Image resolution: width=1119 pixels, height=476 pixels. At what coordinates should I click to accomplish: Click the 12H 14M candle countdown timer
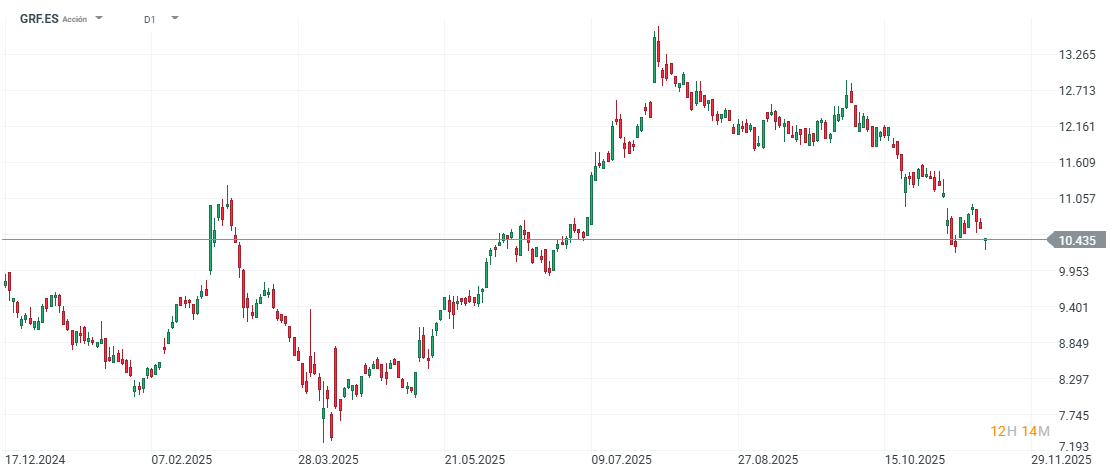click(1020, 431)
